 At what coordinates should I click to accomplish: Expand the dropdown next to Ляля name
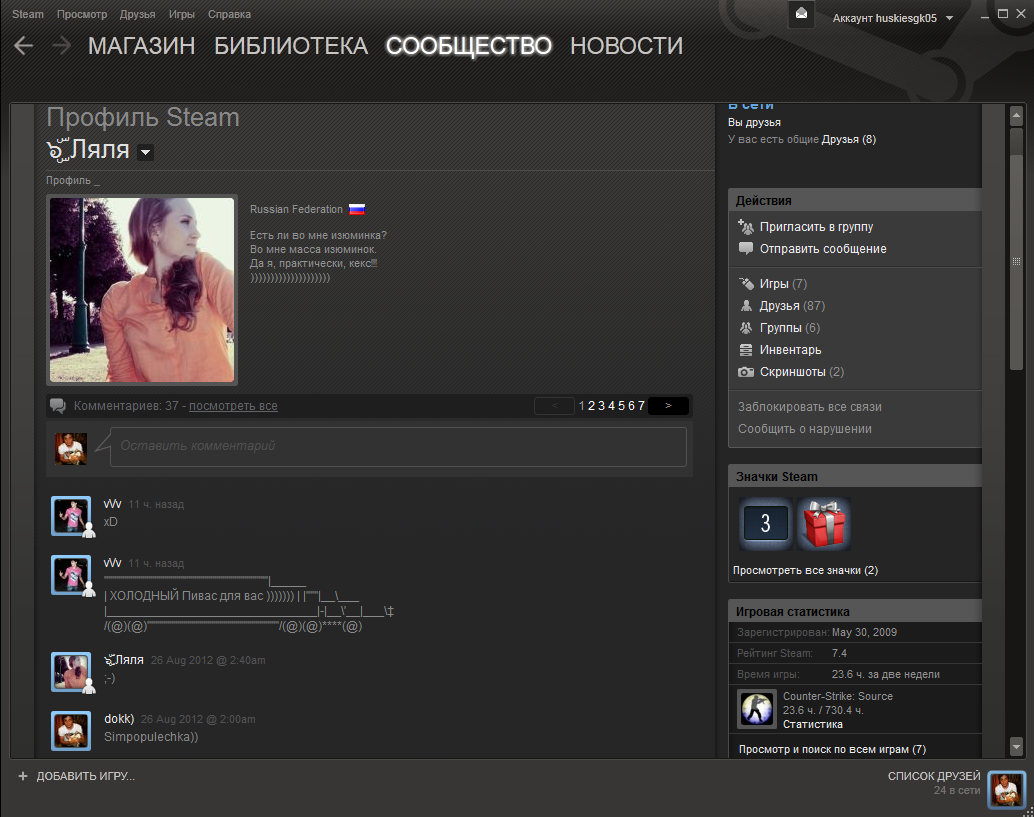(146, 153)
